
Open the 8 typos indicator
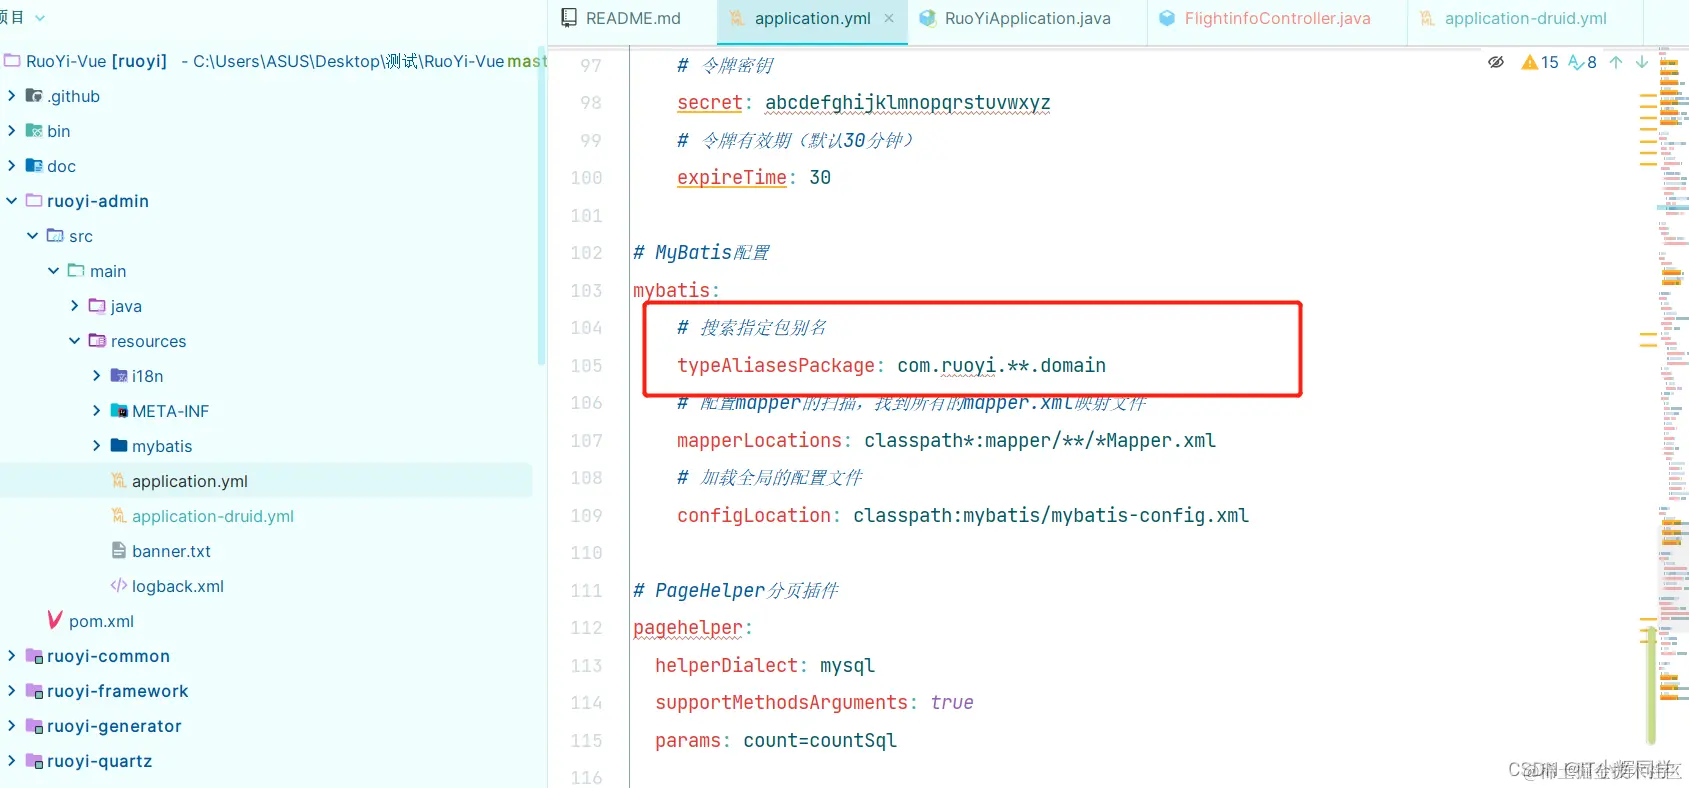pyautogui.click(x=1583, y=62)
